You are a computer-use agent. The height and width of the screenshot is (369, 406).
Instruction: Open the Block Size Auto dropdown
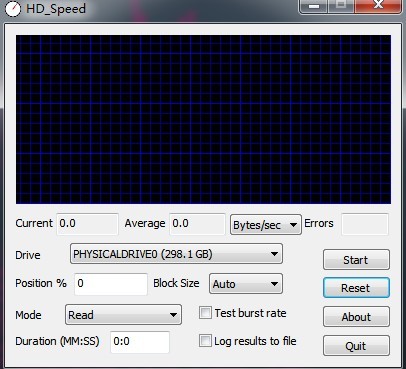pos(246,284)
